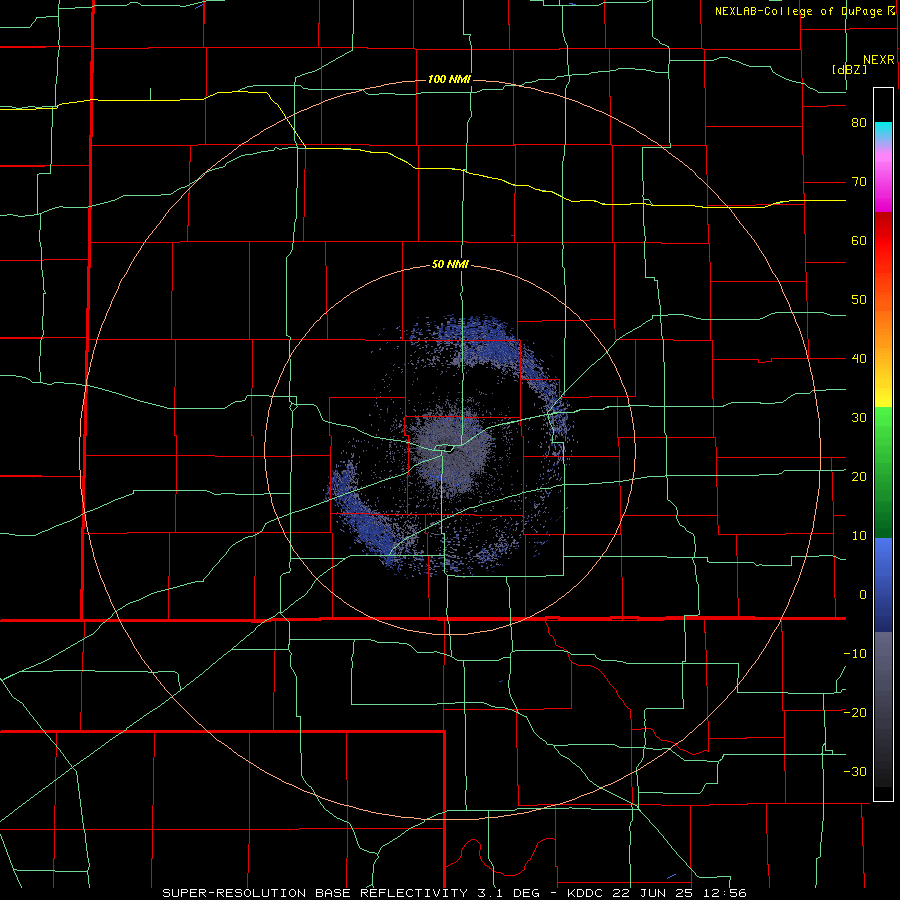Viewport: 900px width, 900px height.
Task: Click the '100 NMI' range ring label
Action: point(449,79)
